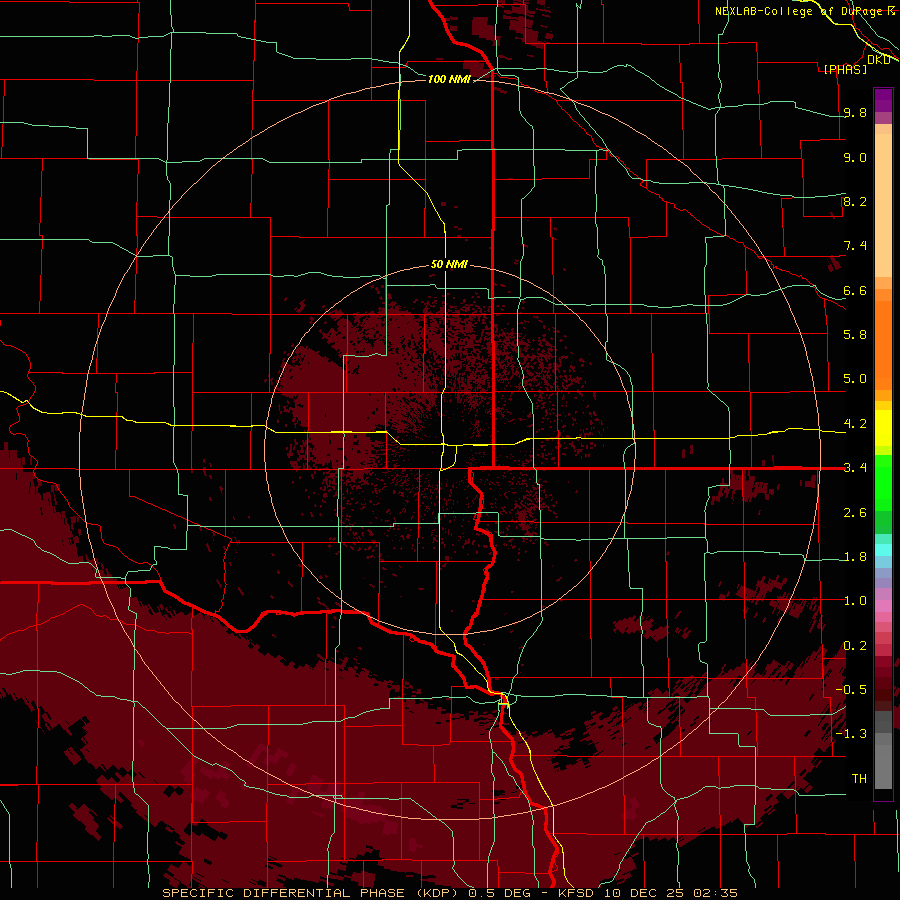Click the 9.8 value on the color scale
The width and height of the screenshot is (900, 900).
pyautogui.click(x=855, y=112)
